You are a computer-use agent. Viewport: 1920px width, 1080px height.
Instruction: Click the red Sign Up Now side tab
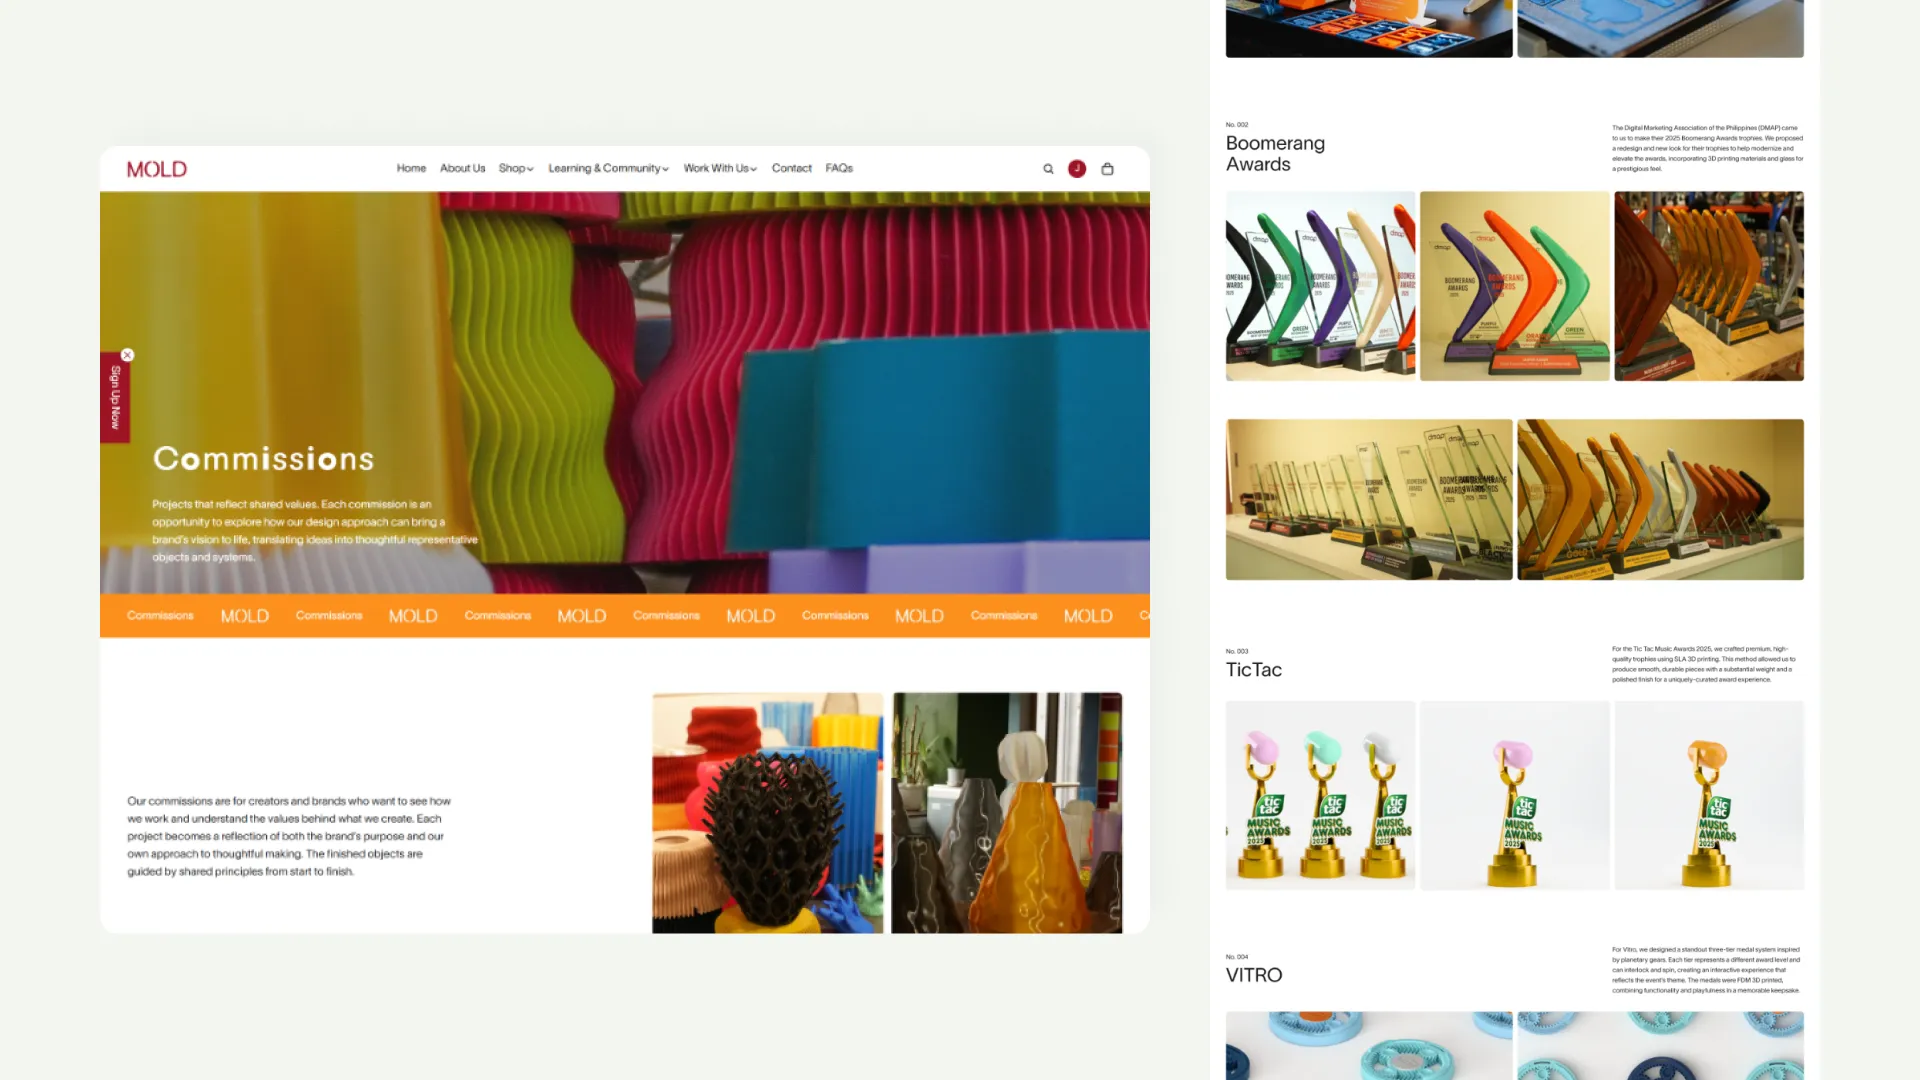(115, 399)
